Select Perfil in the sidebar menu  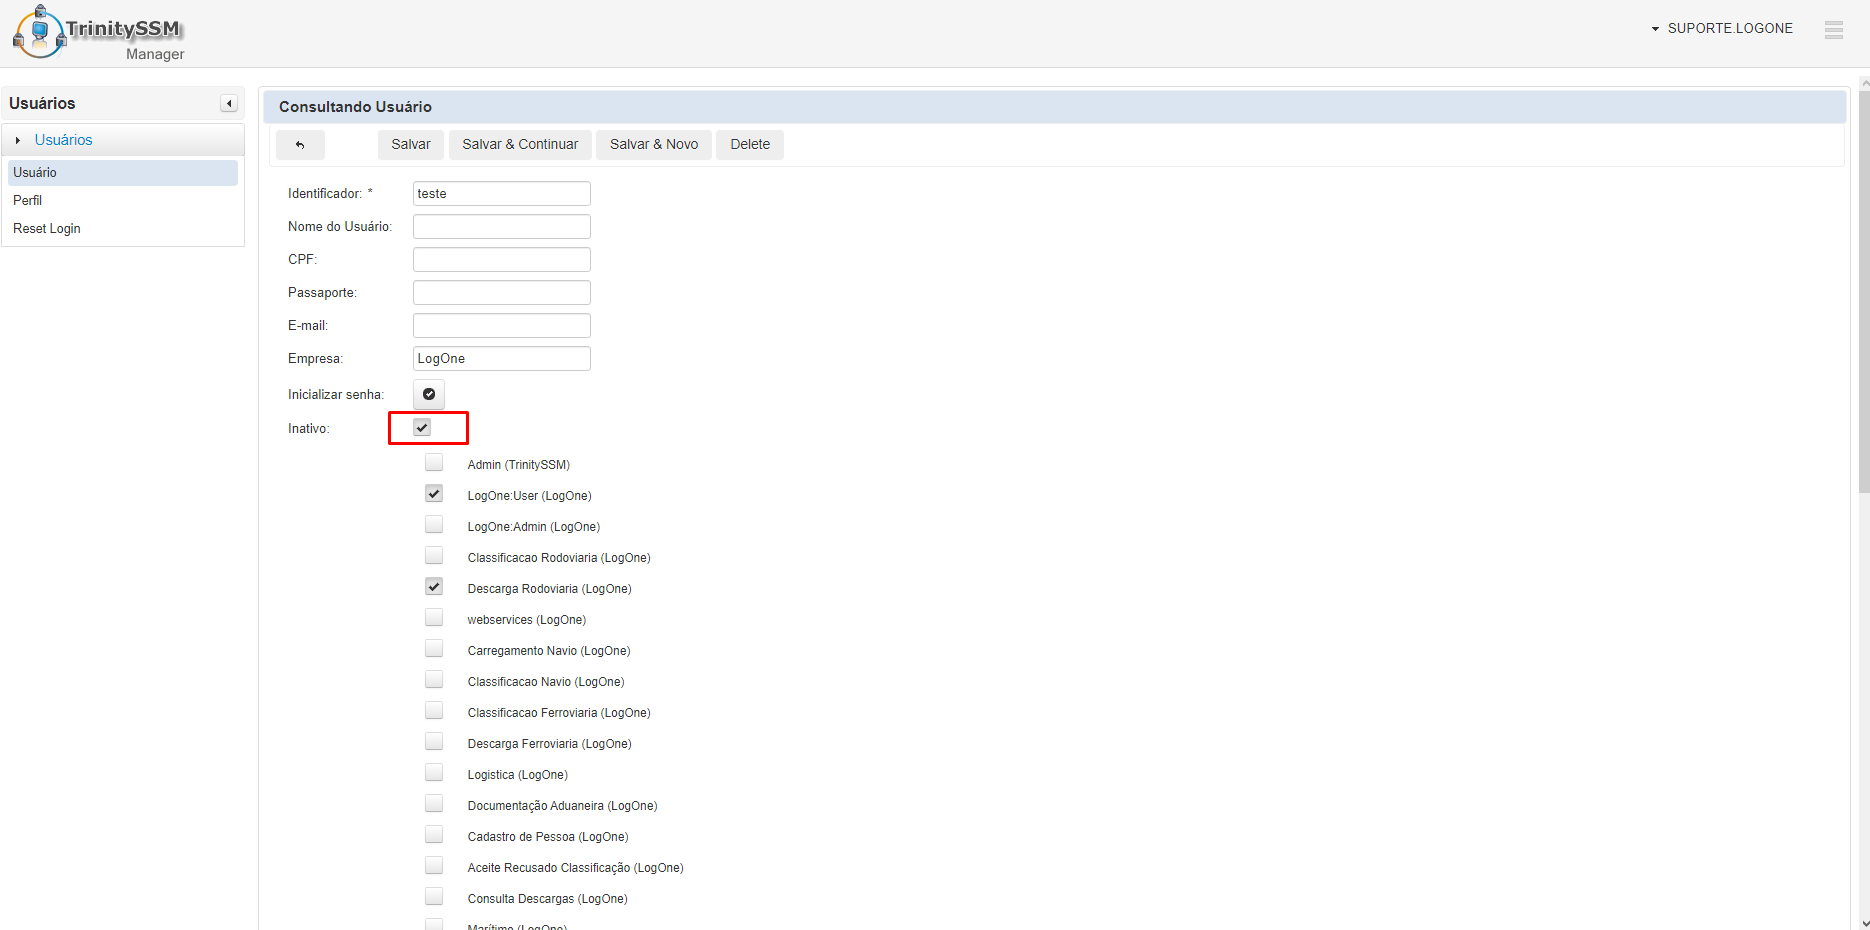pos(28,201)
